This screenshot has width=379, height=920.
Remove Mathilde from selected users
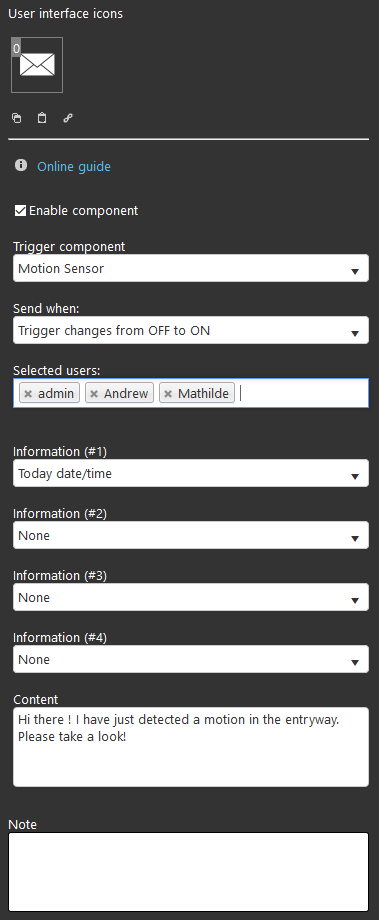point(168,394)
